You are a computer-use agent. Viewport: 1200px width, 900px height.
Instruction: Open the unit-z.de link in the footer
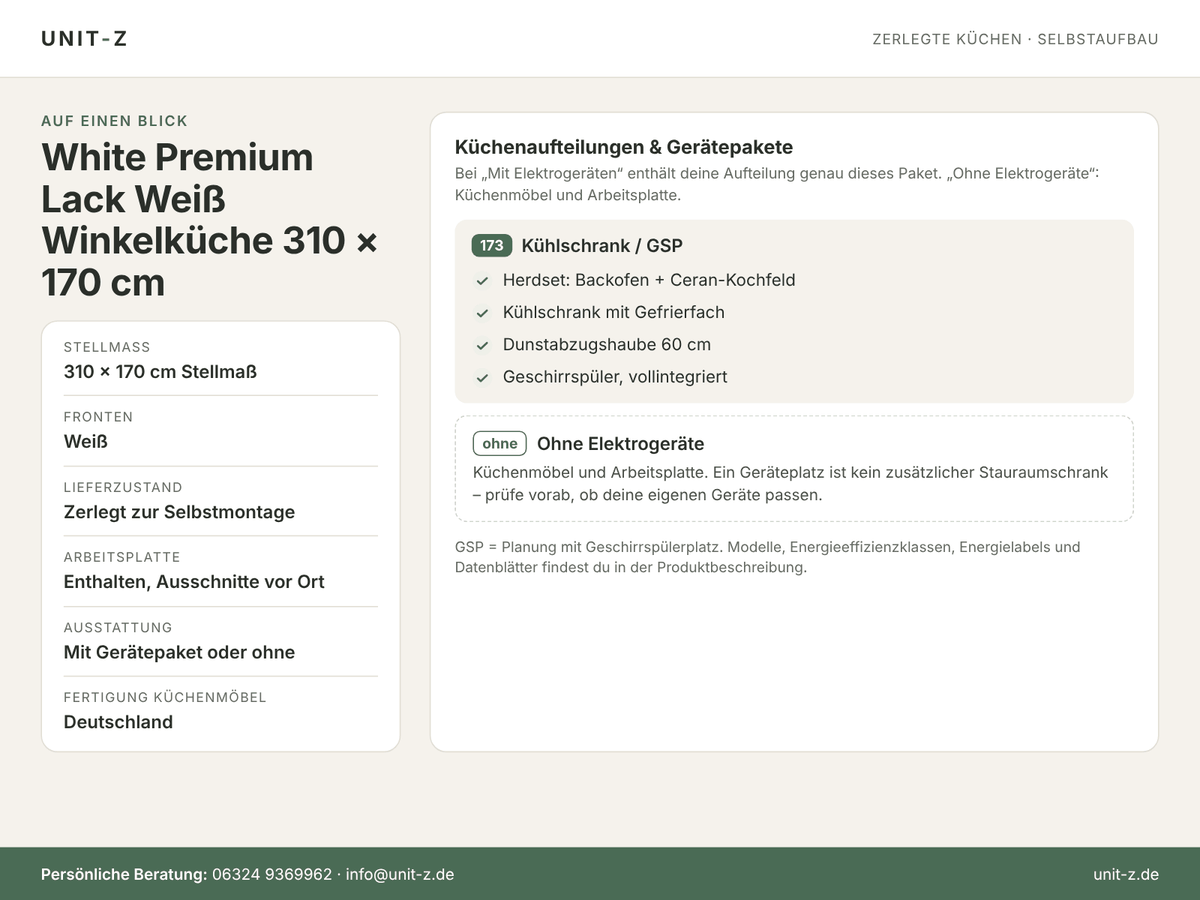point(1126,874)
